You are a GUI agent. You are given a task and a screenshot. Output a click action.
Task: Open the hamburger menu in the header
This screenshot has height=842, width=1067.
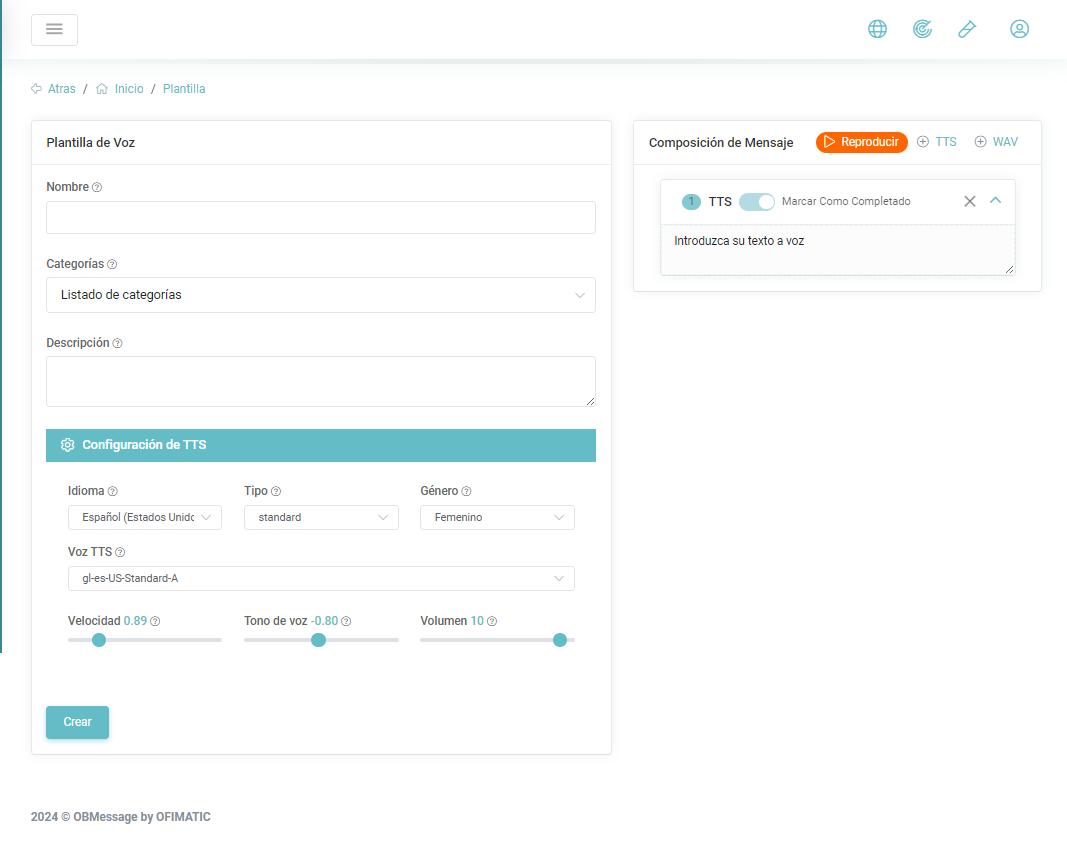click(54, 30)
